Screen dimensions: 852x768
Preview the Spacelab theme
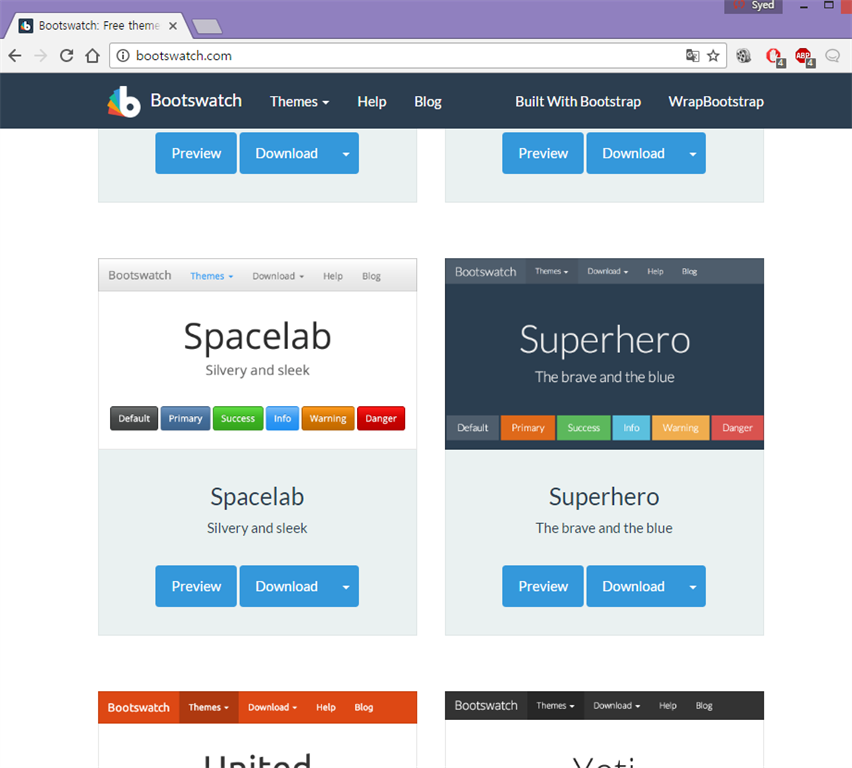click(x=196, y=586)
